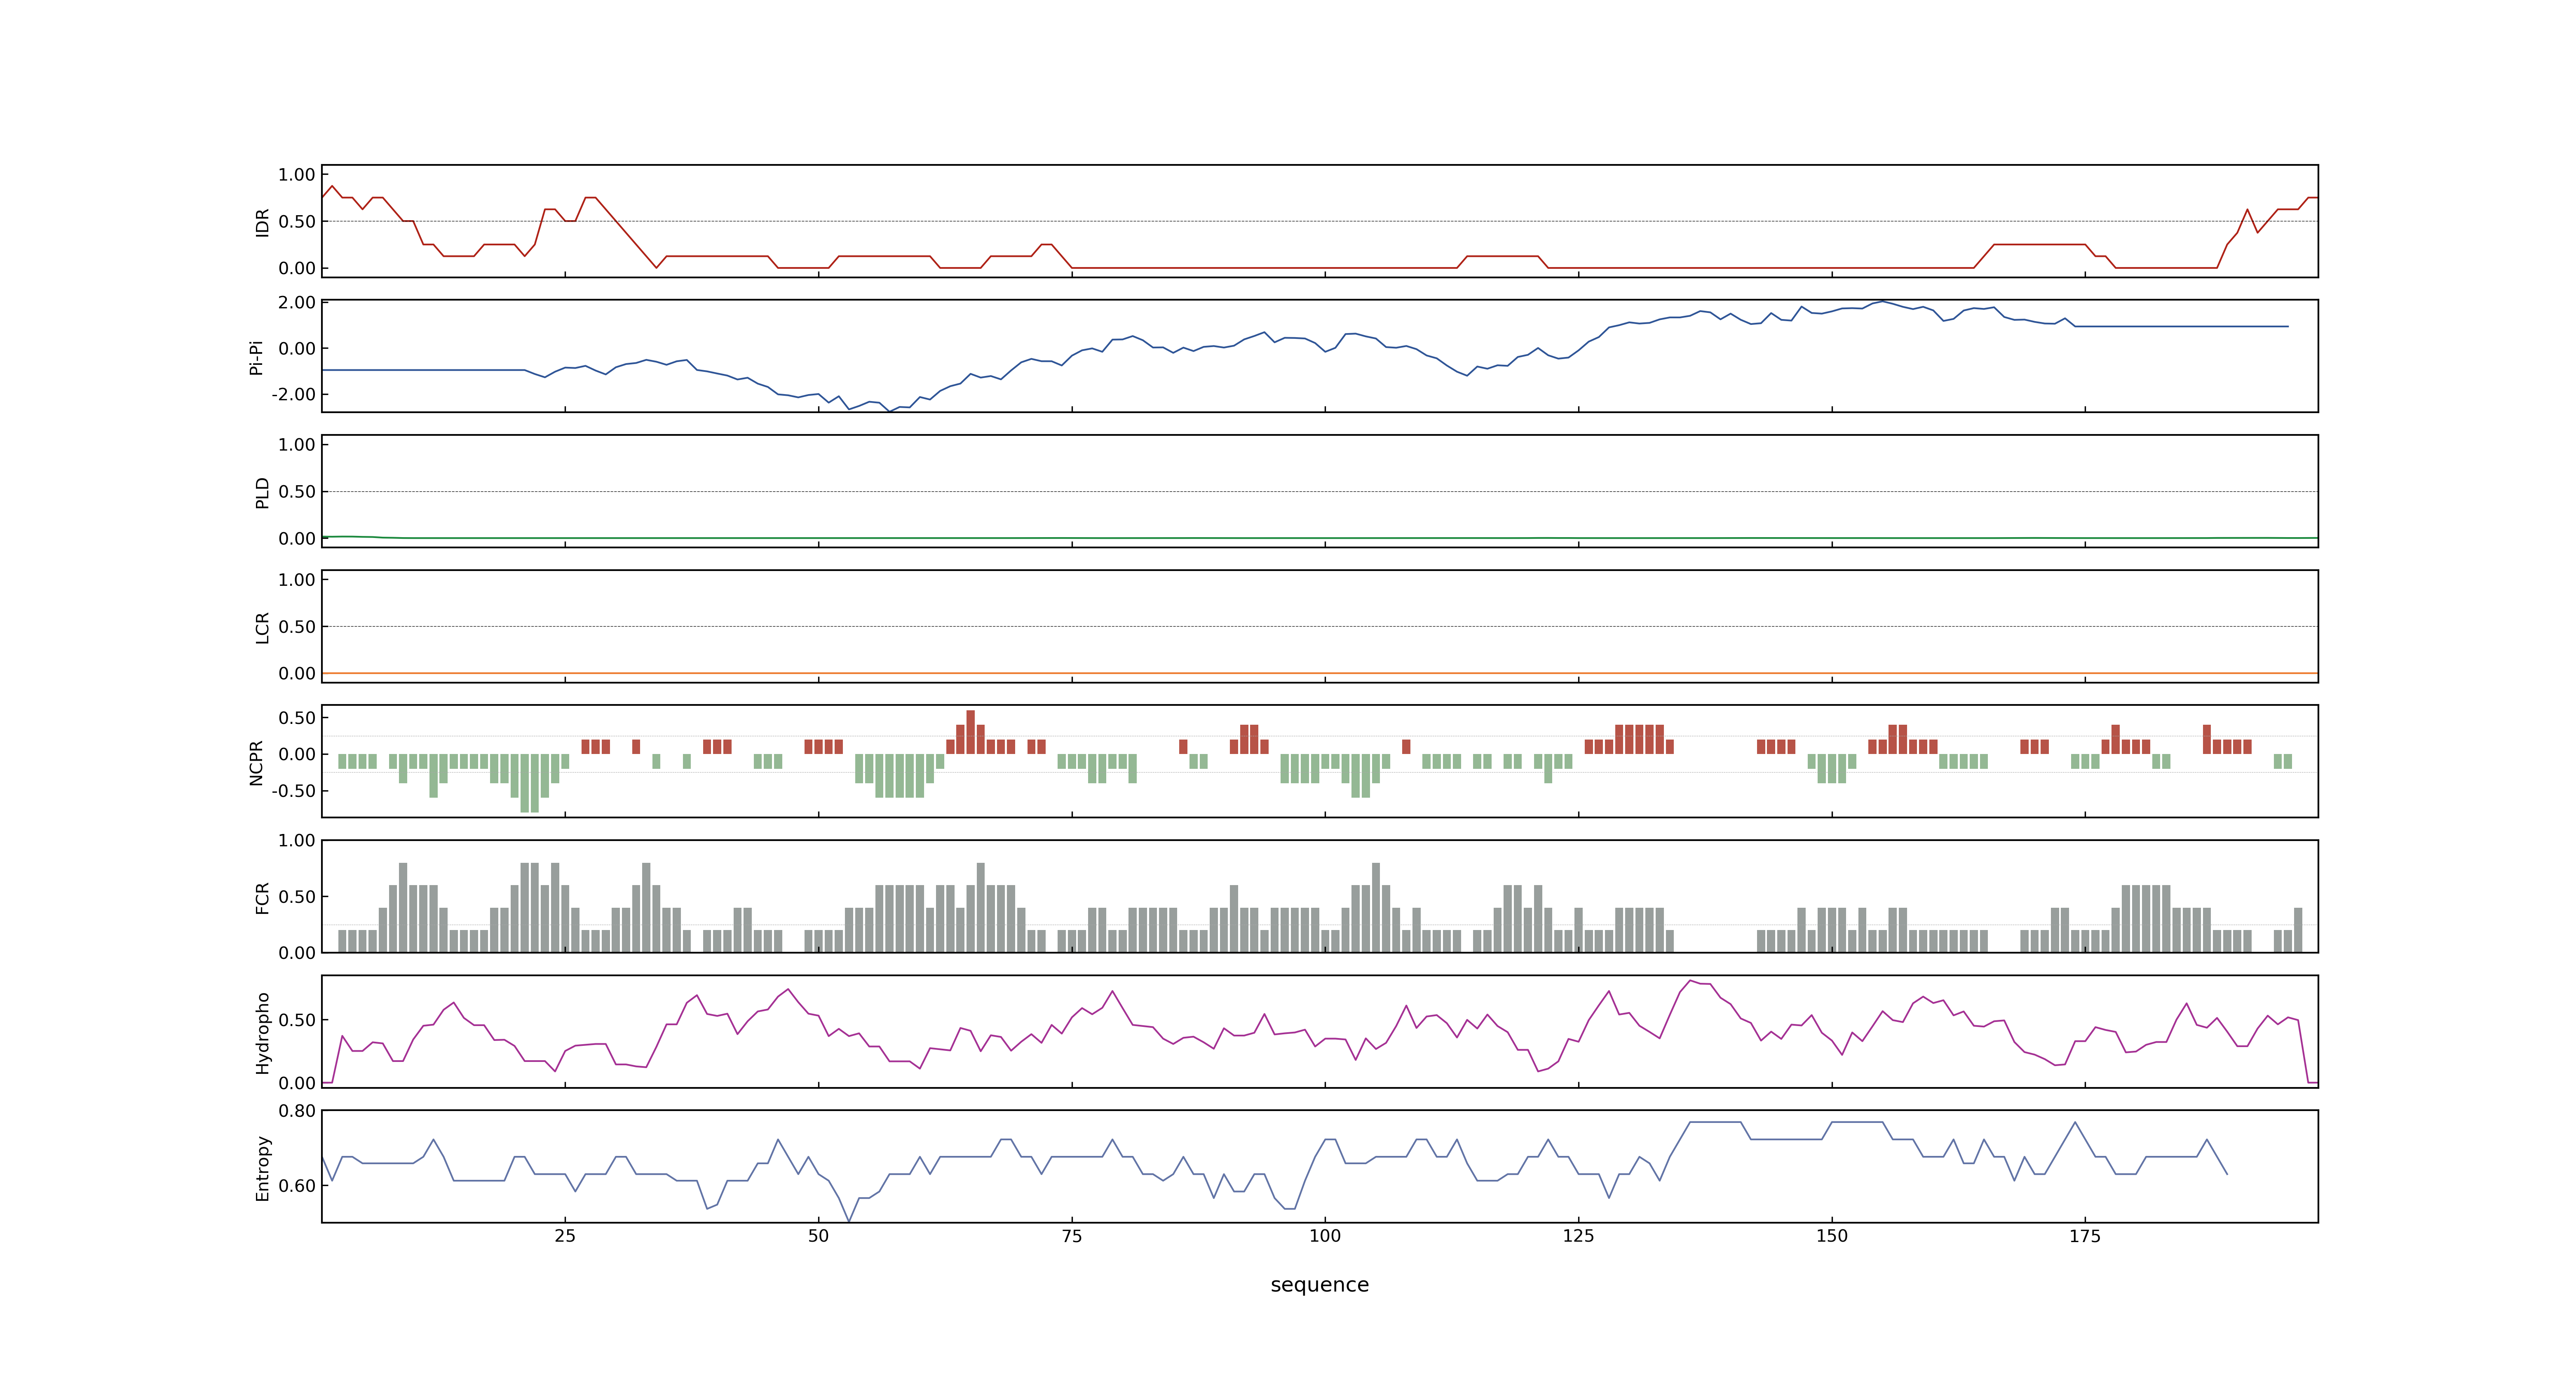
Task: Click the 2.00 tick in Pi-Pi panel
Action: pyautogui.click(x=297, y=302)
